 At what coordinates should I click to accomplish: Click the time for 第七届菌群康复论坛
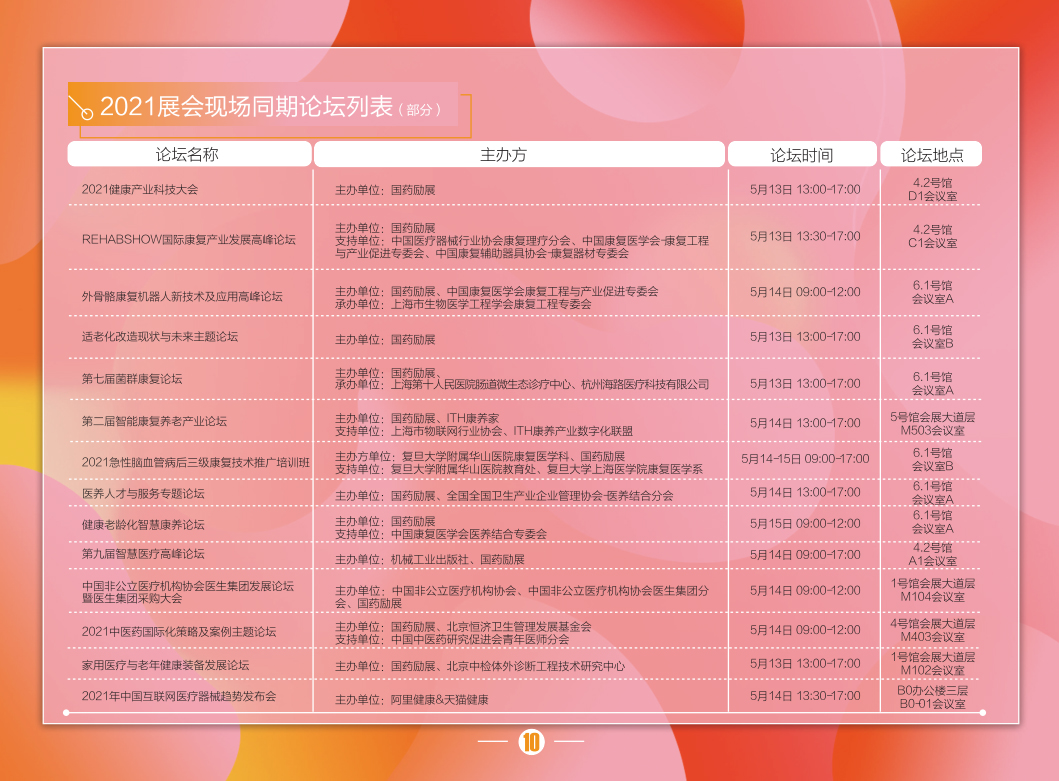805,383
